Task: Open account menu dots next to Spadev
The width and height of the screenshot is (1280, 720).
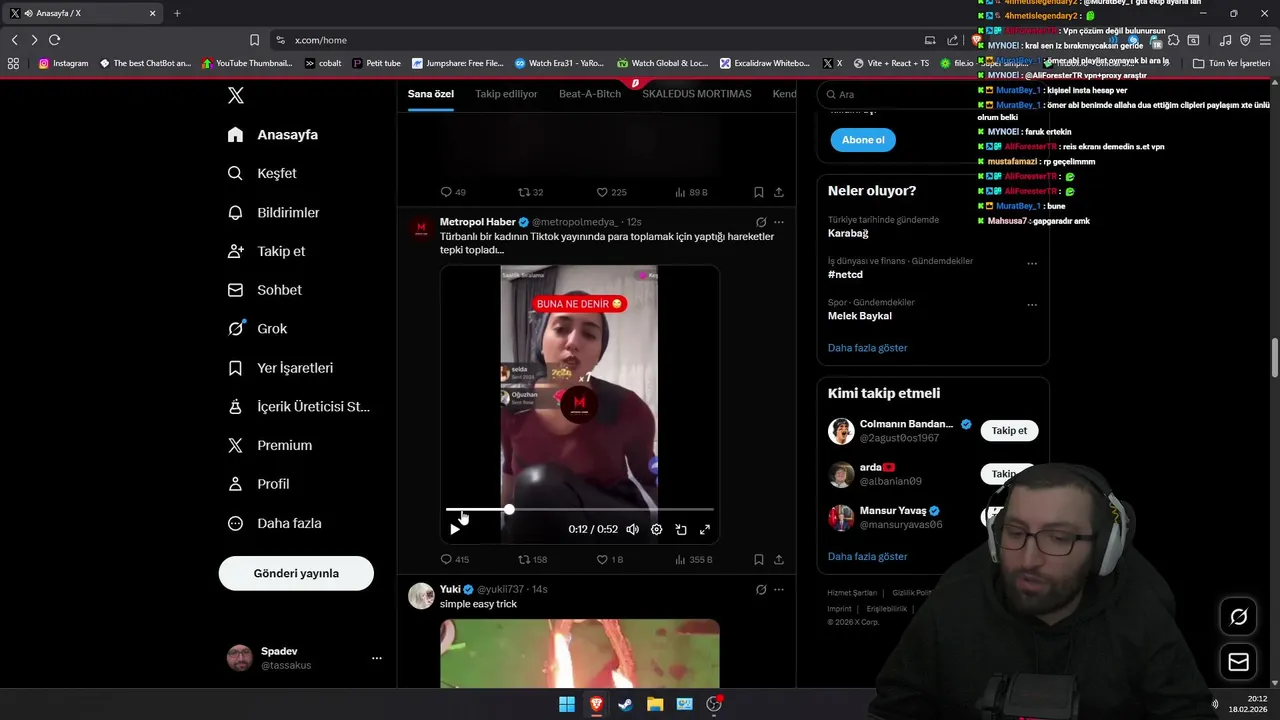Action: pos(377,658)
